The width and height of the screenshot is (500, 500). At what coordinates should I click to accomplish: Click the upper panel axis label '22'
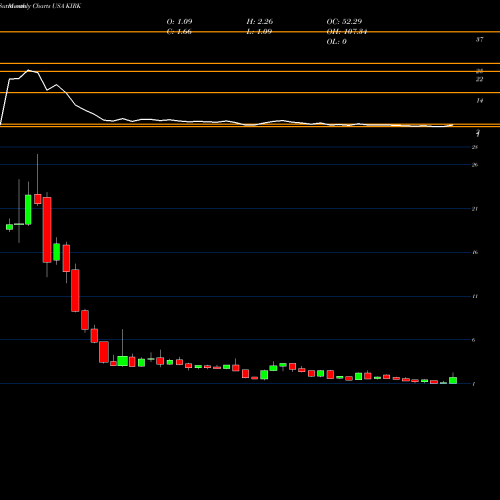[x=479, y=79]
